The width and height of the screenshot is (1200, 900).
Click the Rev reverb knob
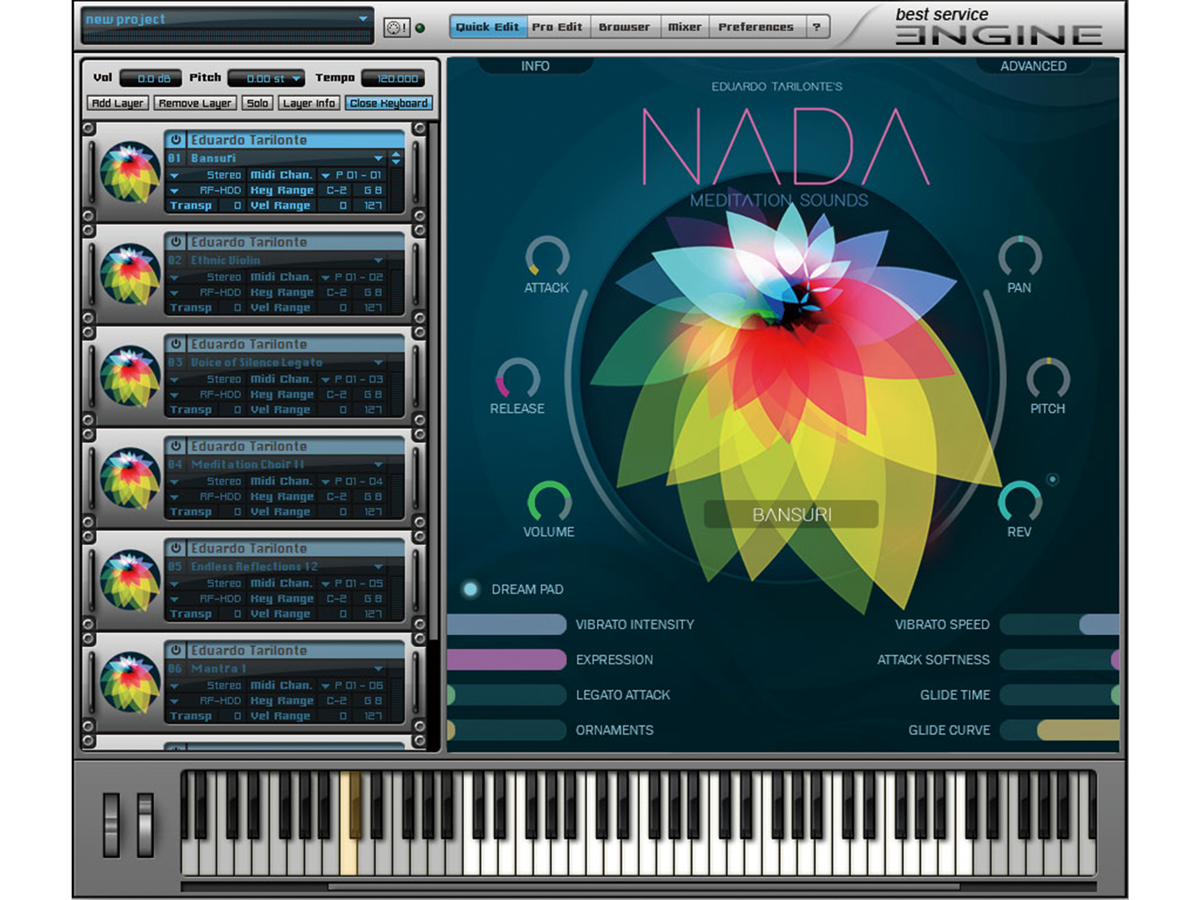1020,502
